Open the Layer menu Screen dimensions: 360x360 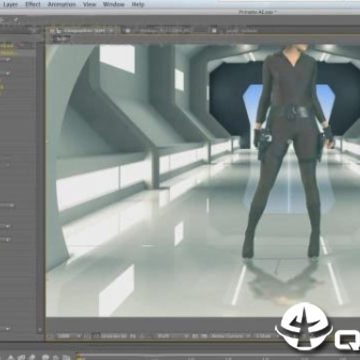coord(10,4)
